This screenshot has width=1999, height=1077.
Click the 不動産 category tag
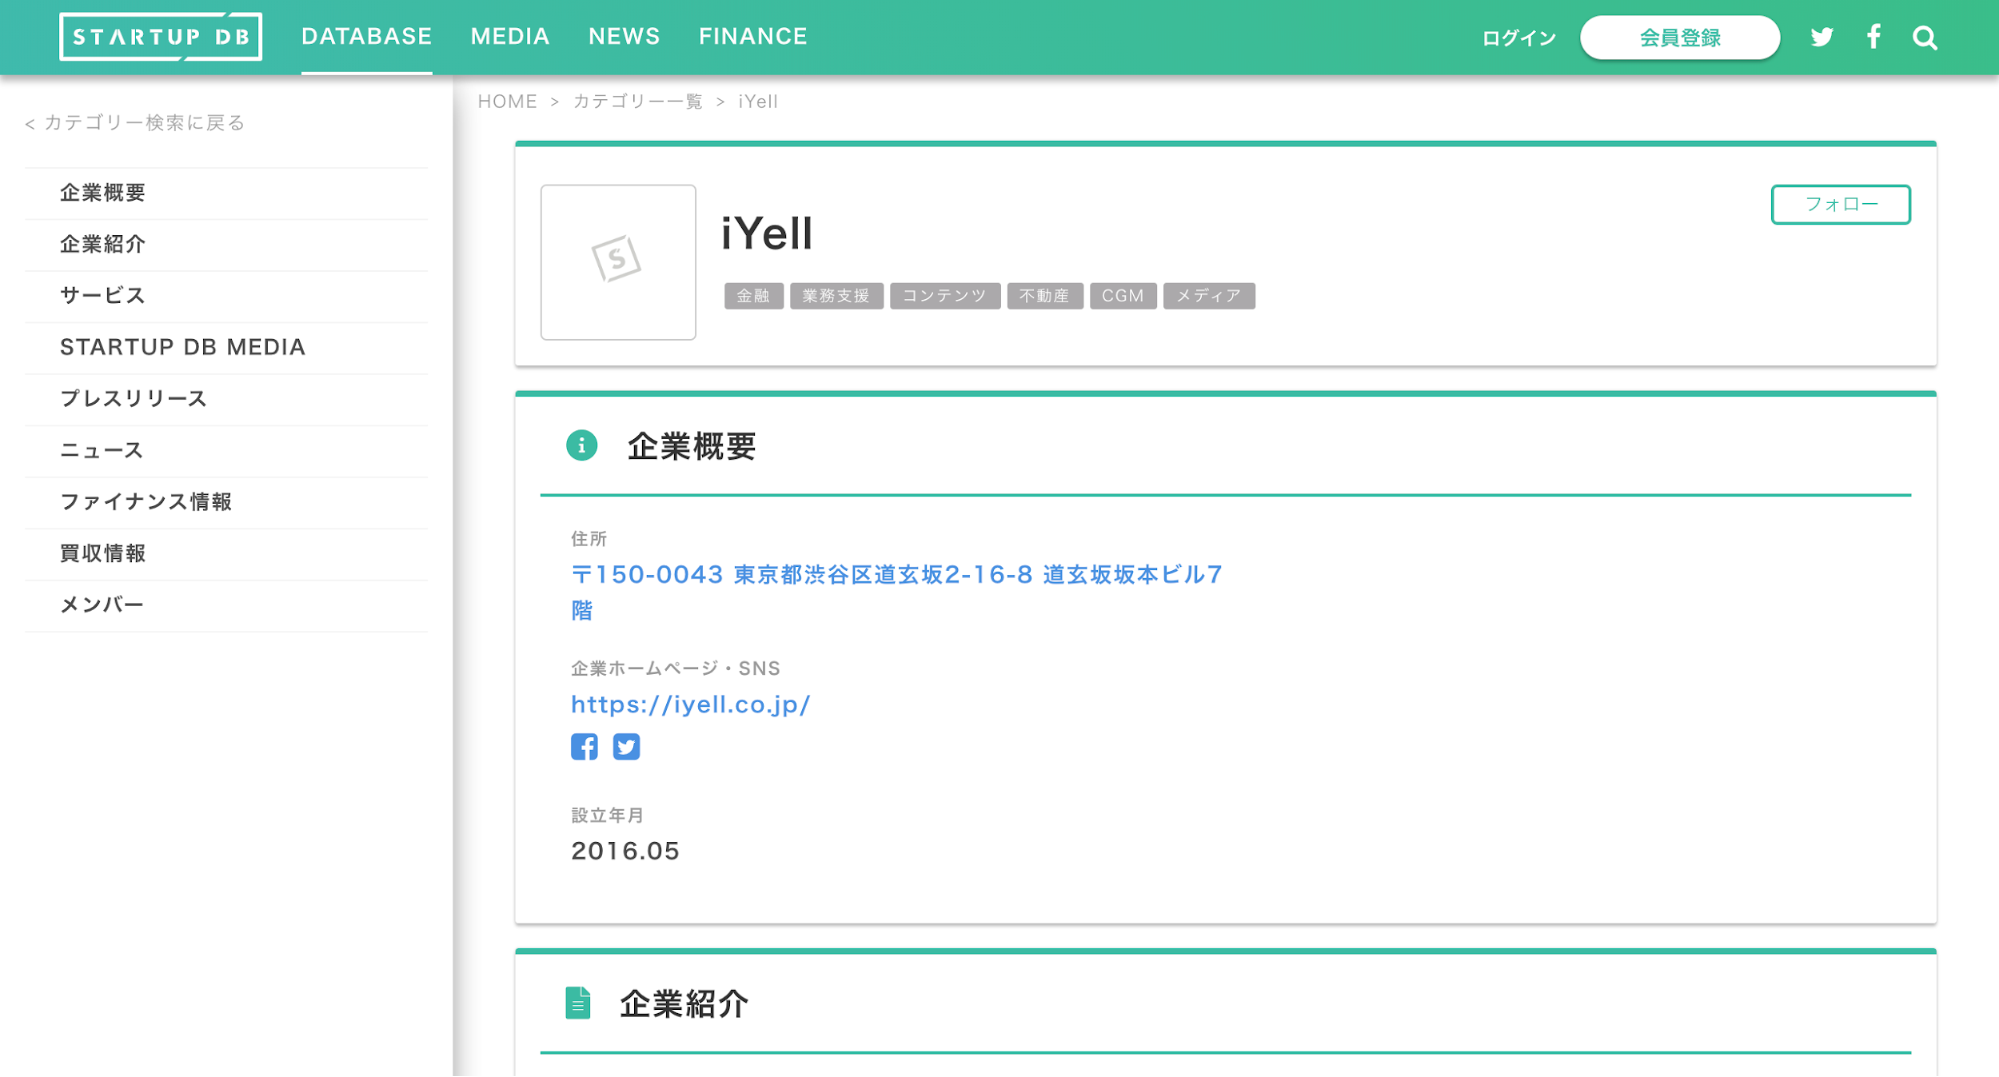tap(1045, 296)
